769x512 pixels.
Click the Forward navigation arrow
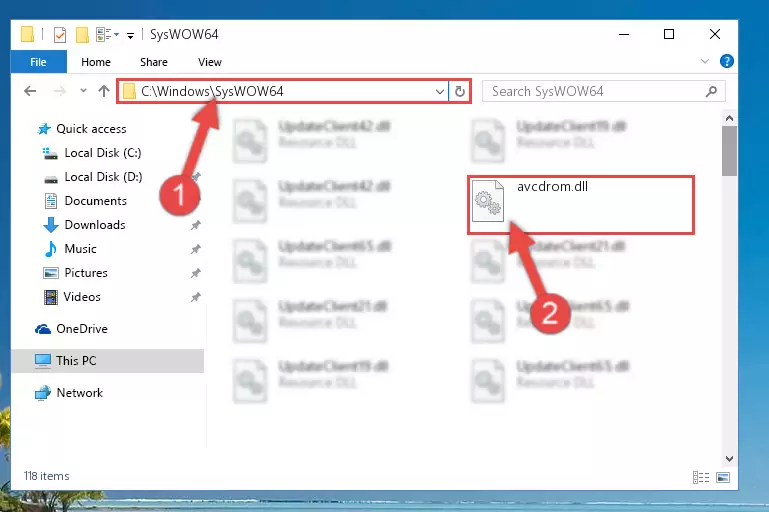tap(59, 91)
